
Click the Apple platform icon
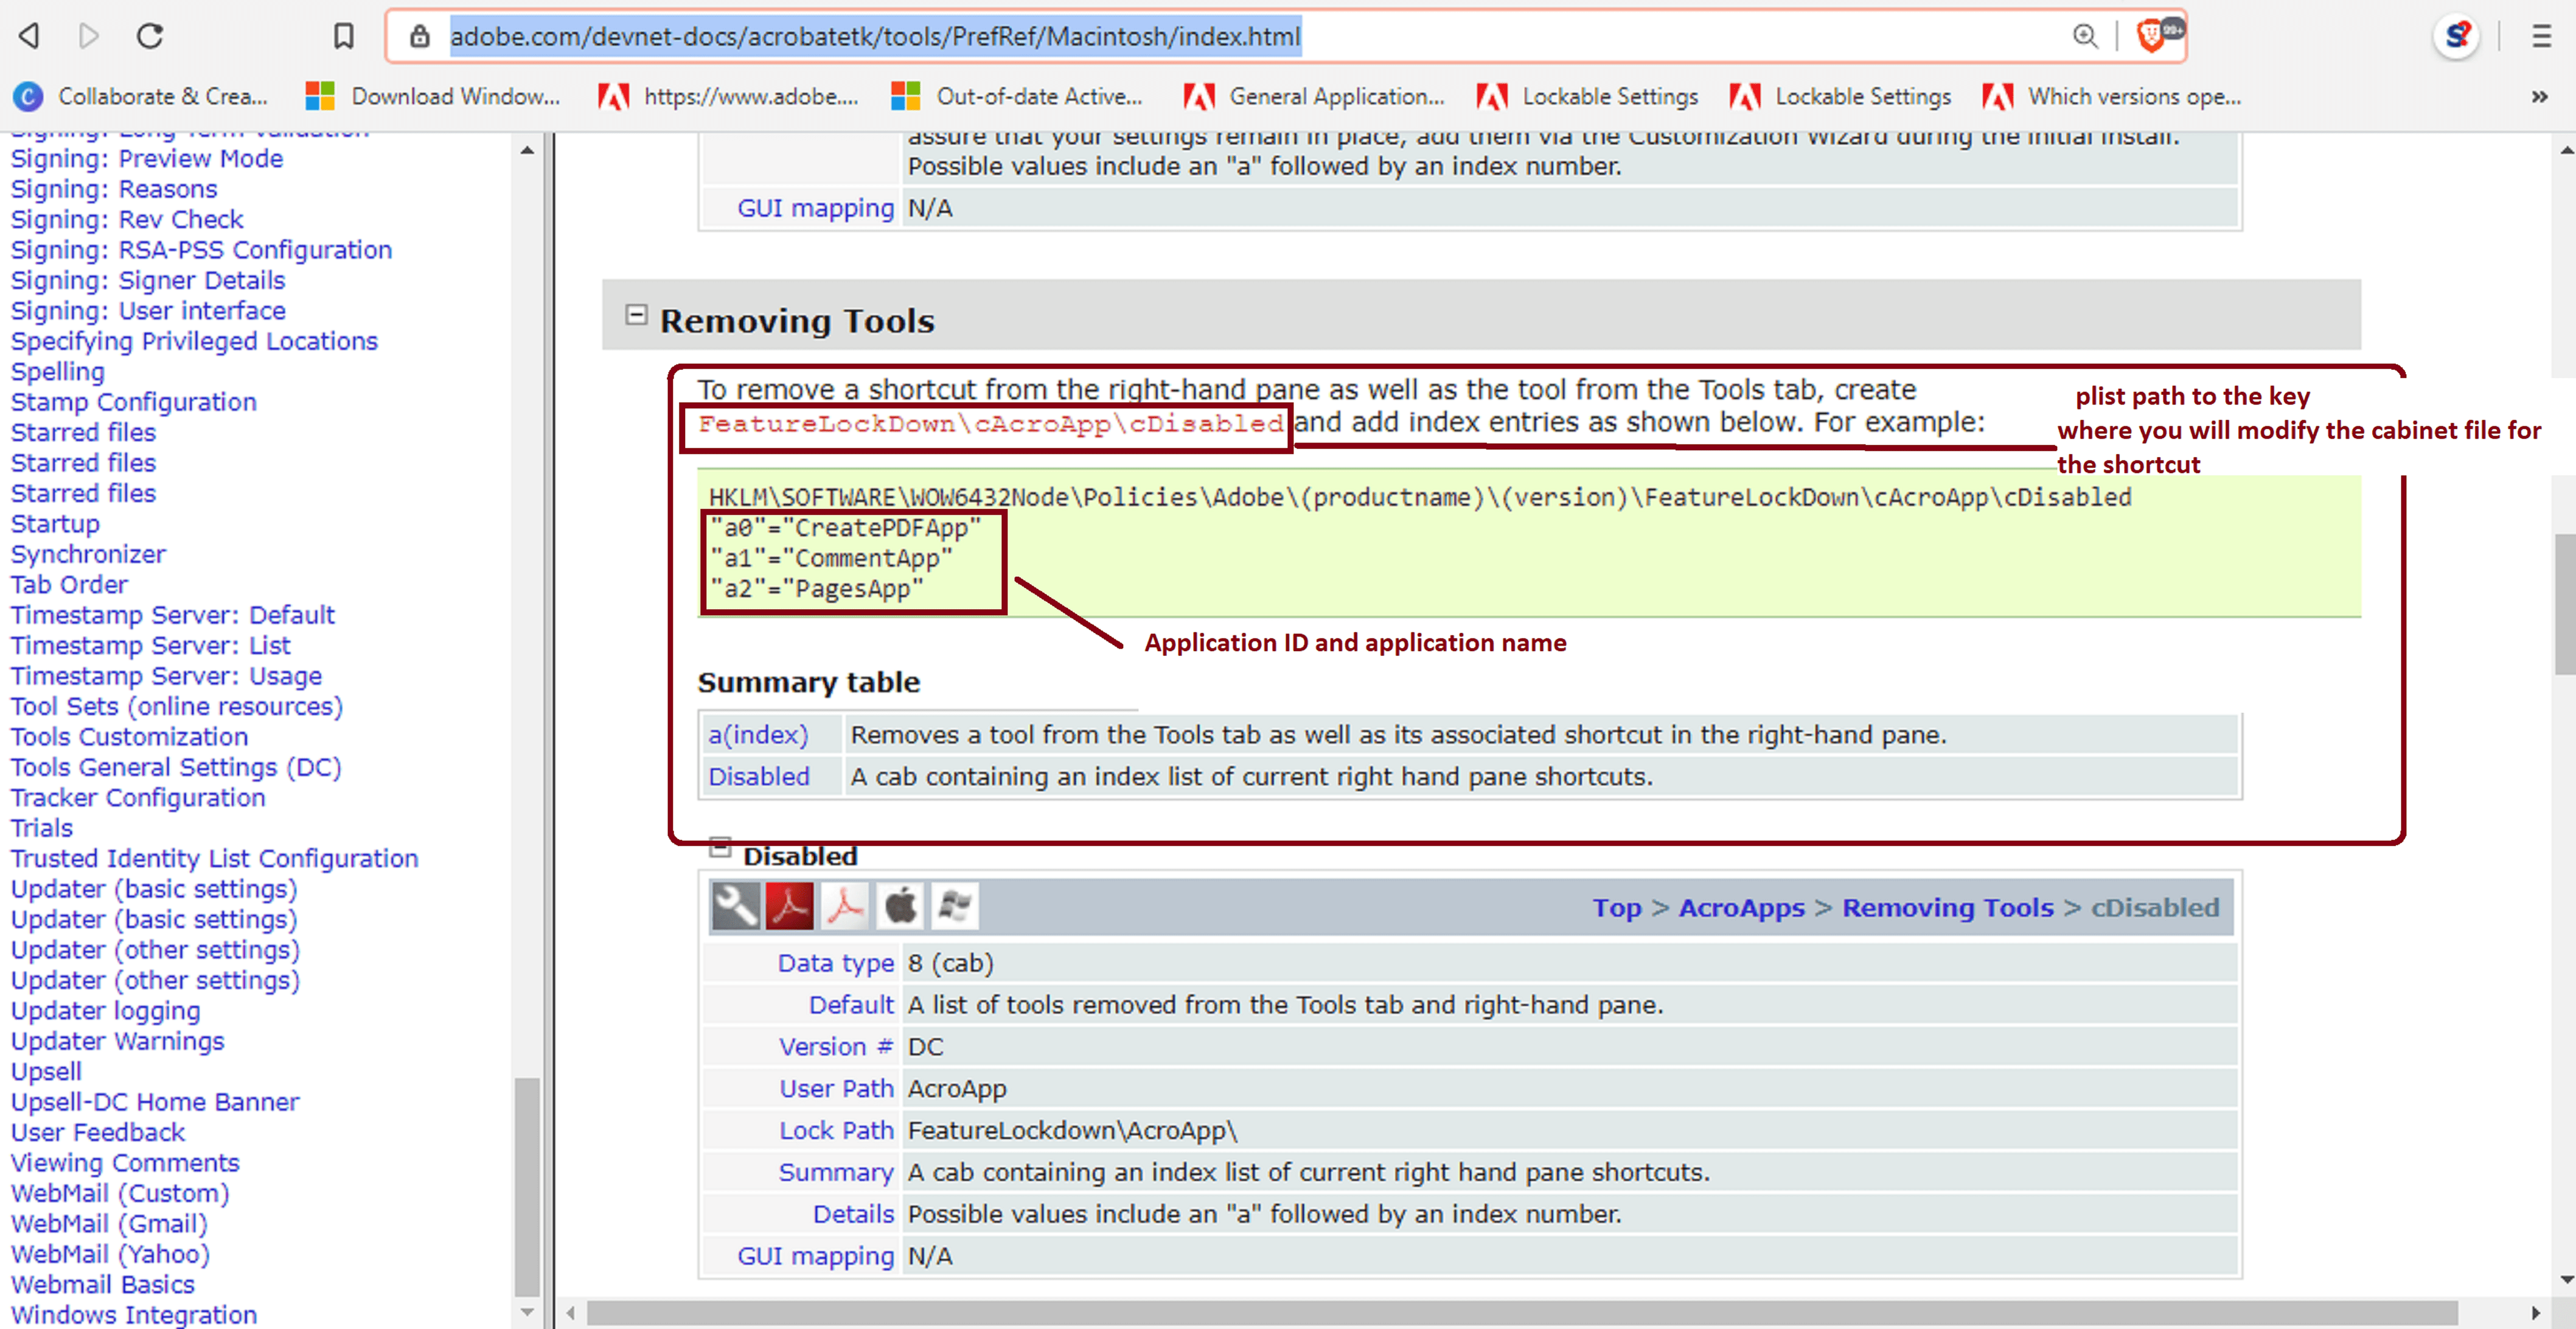pyautogui.click(x=900, y=907)
